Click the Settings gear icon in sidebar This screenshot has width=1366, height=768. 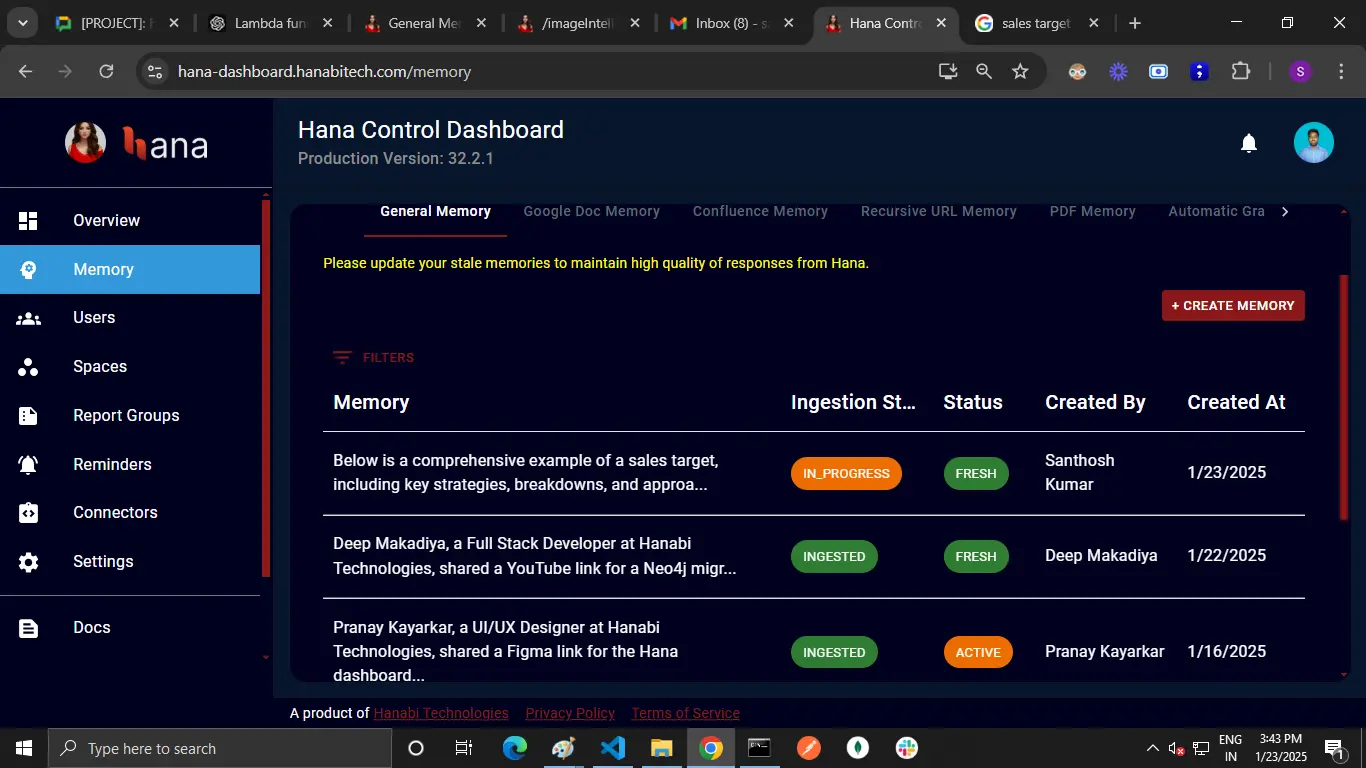tap(28, 562)
